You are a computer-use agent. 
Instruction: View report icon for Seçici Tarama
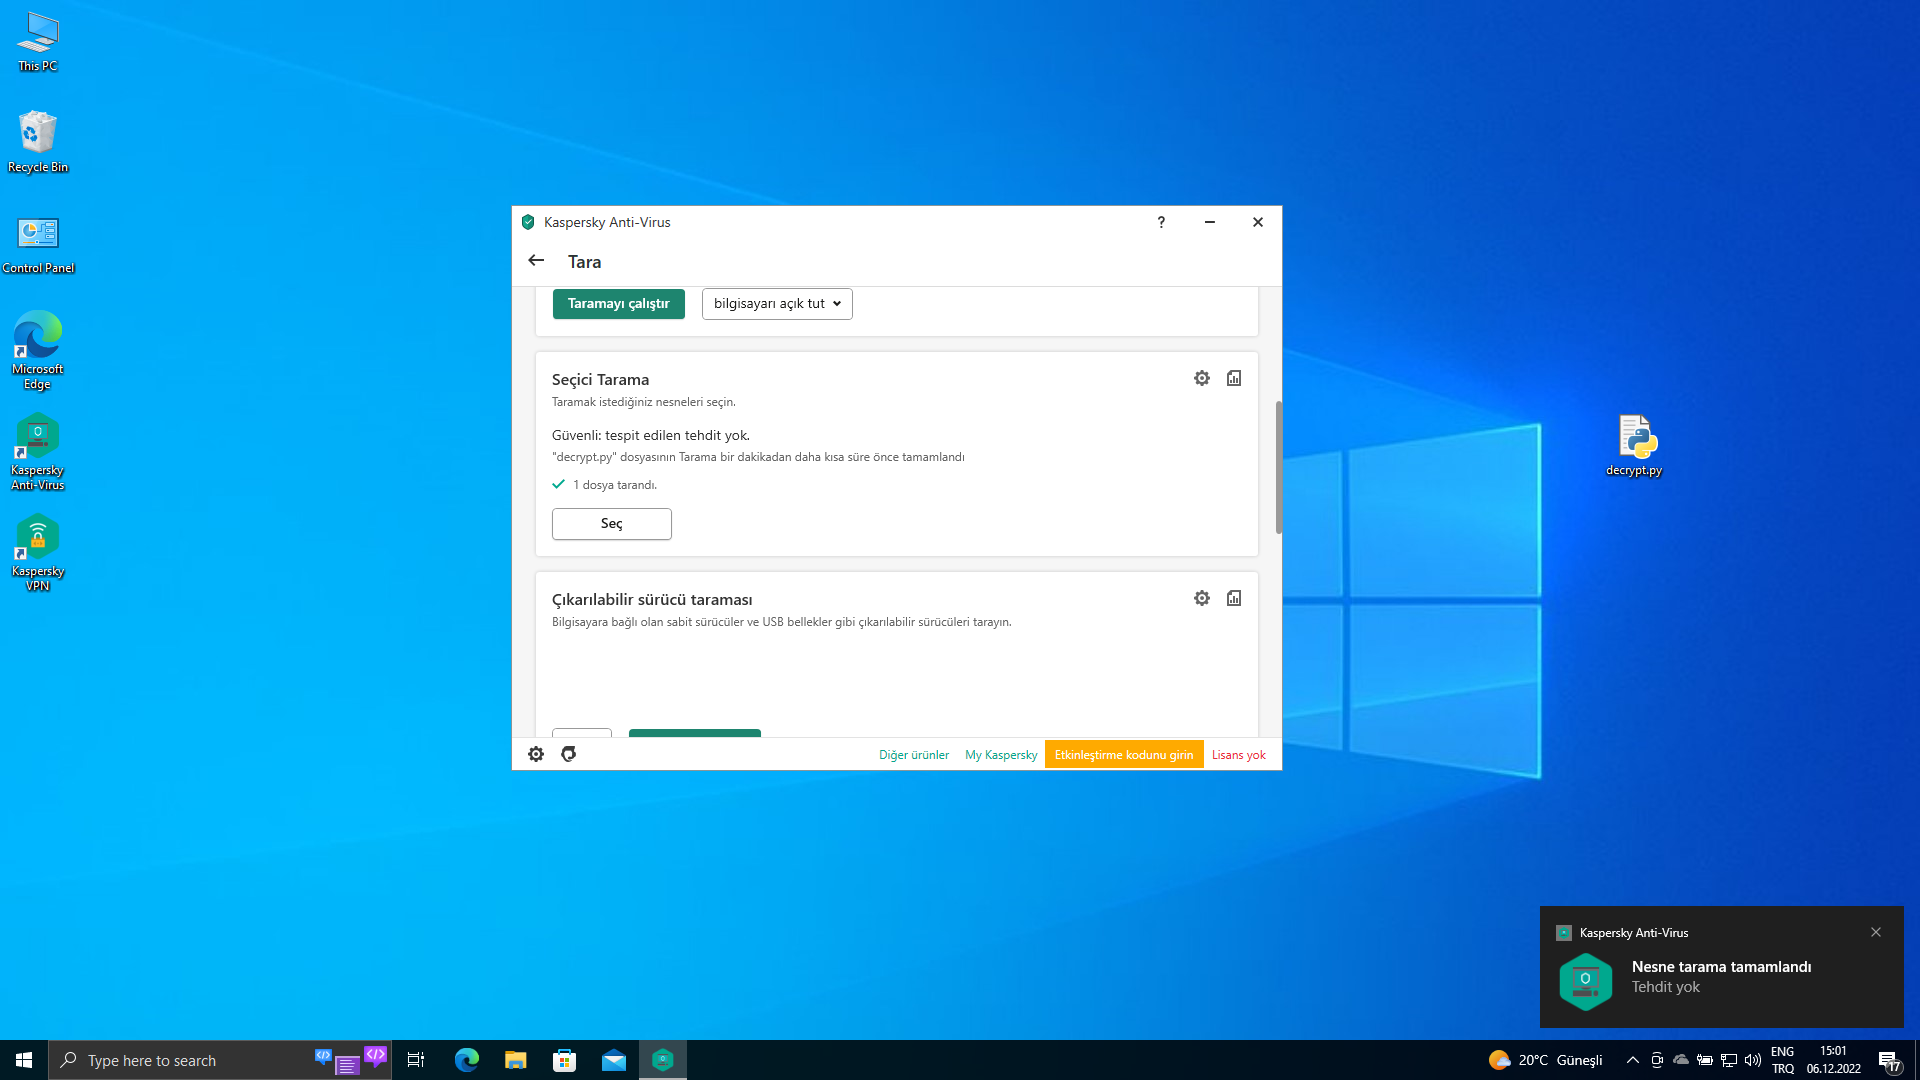click(1234, 378)
